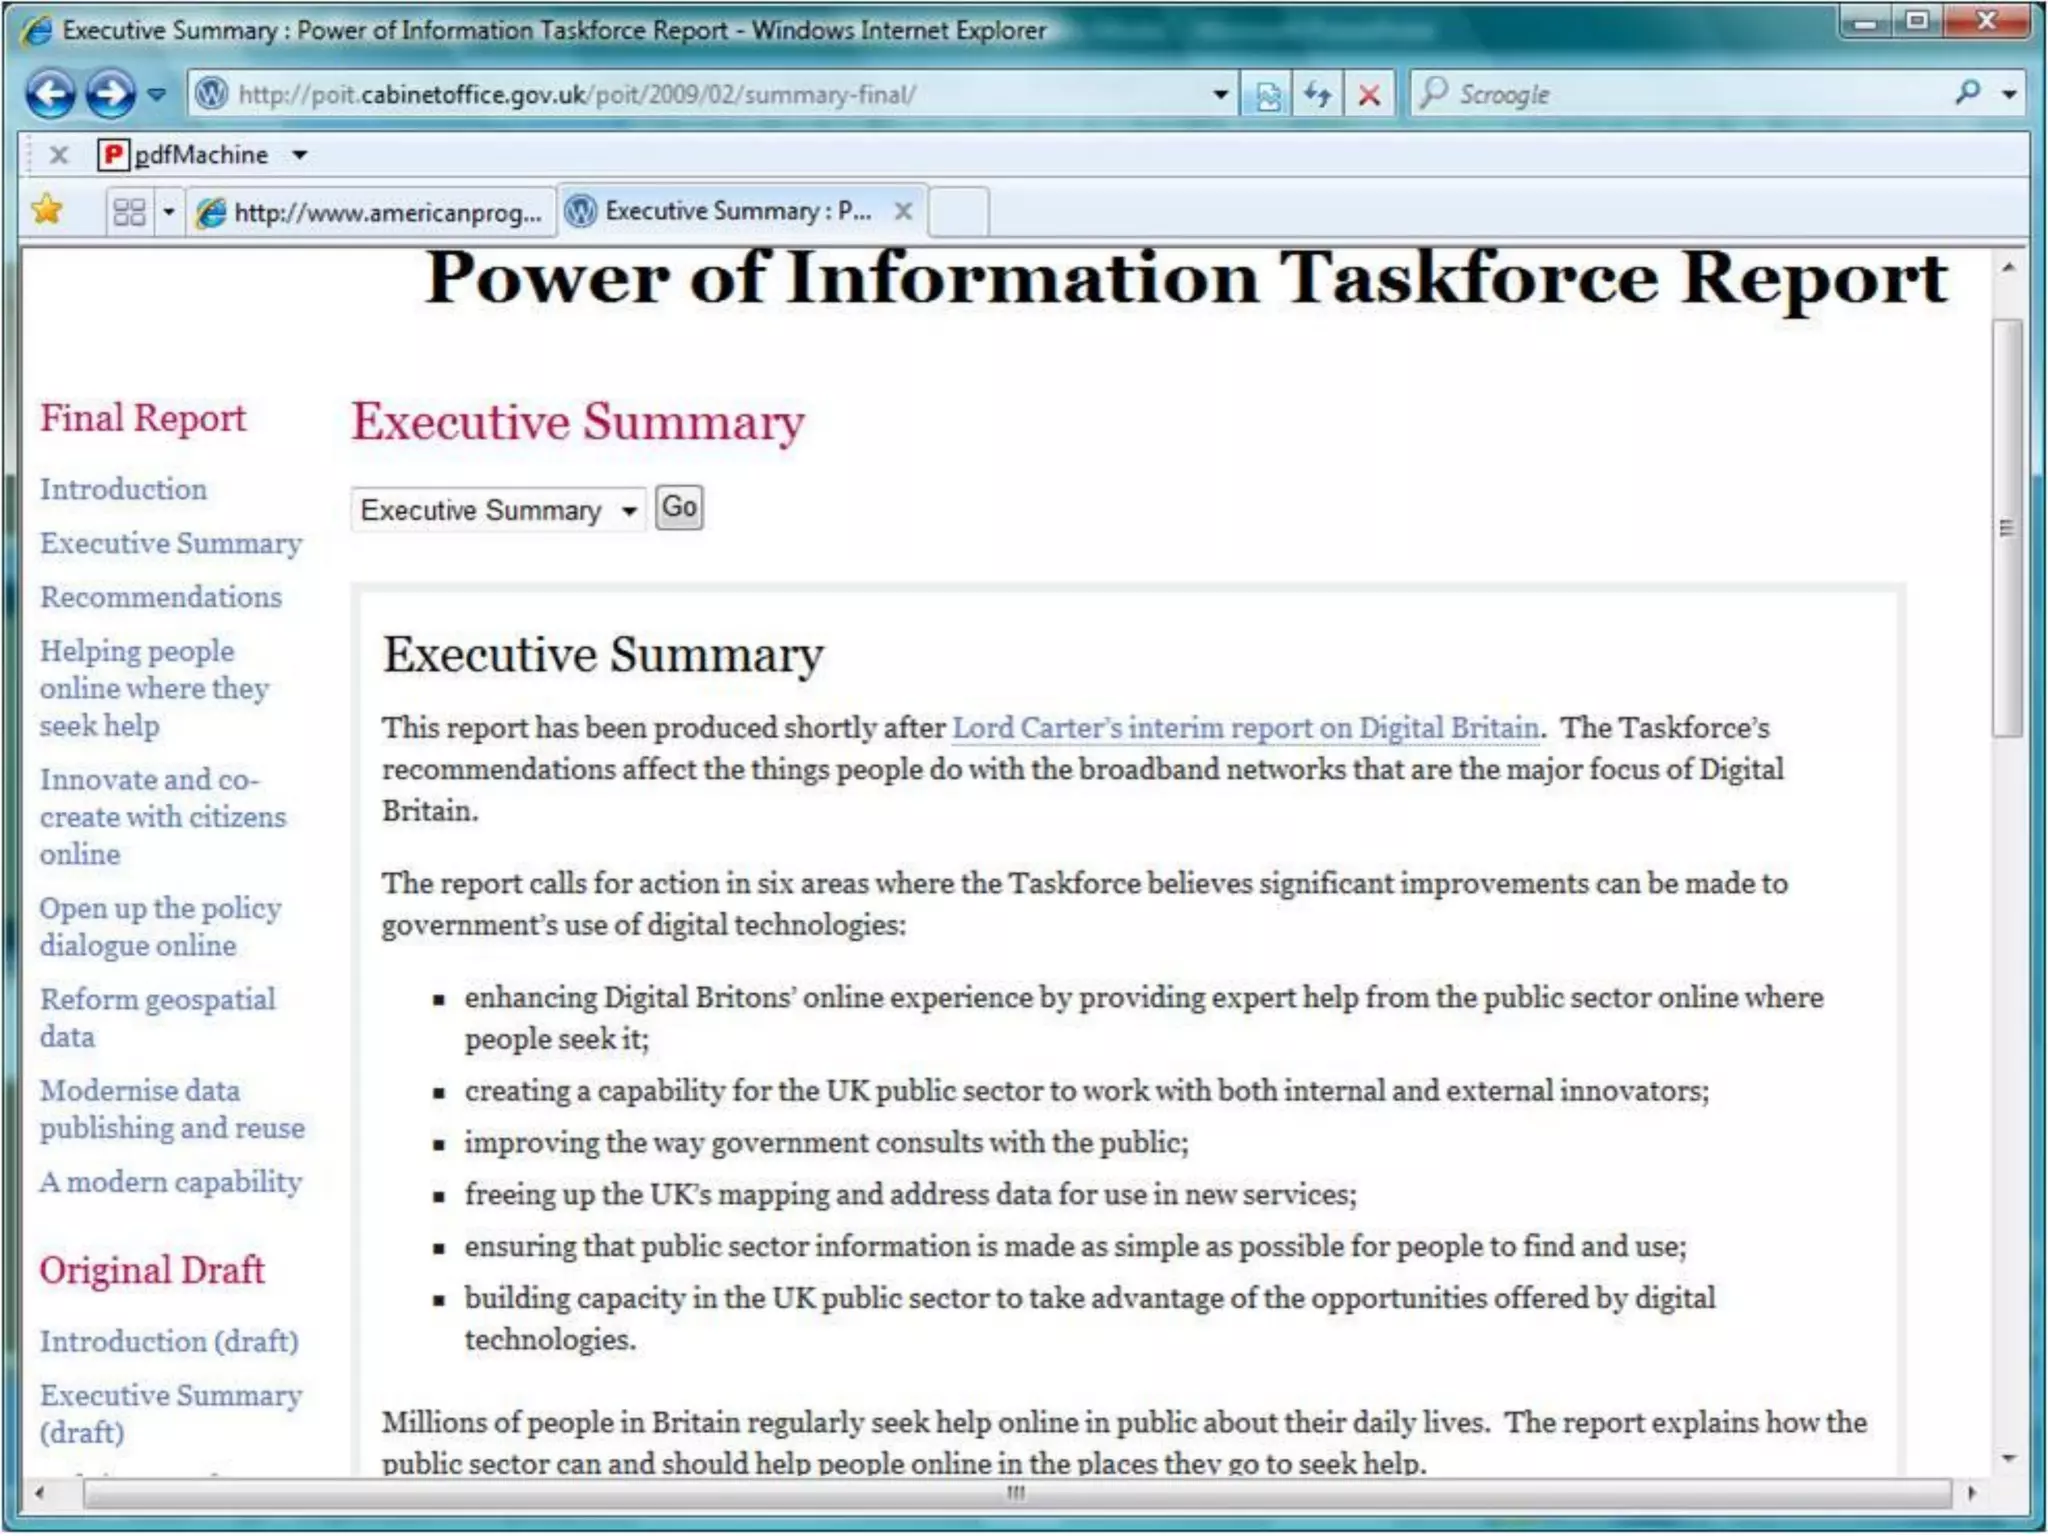Screen dimensions: 2048x1536
Task: Click the Compatibility View icon in address bar
Action: 1267,95
